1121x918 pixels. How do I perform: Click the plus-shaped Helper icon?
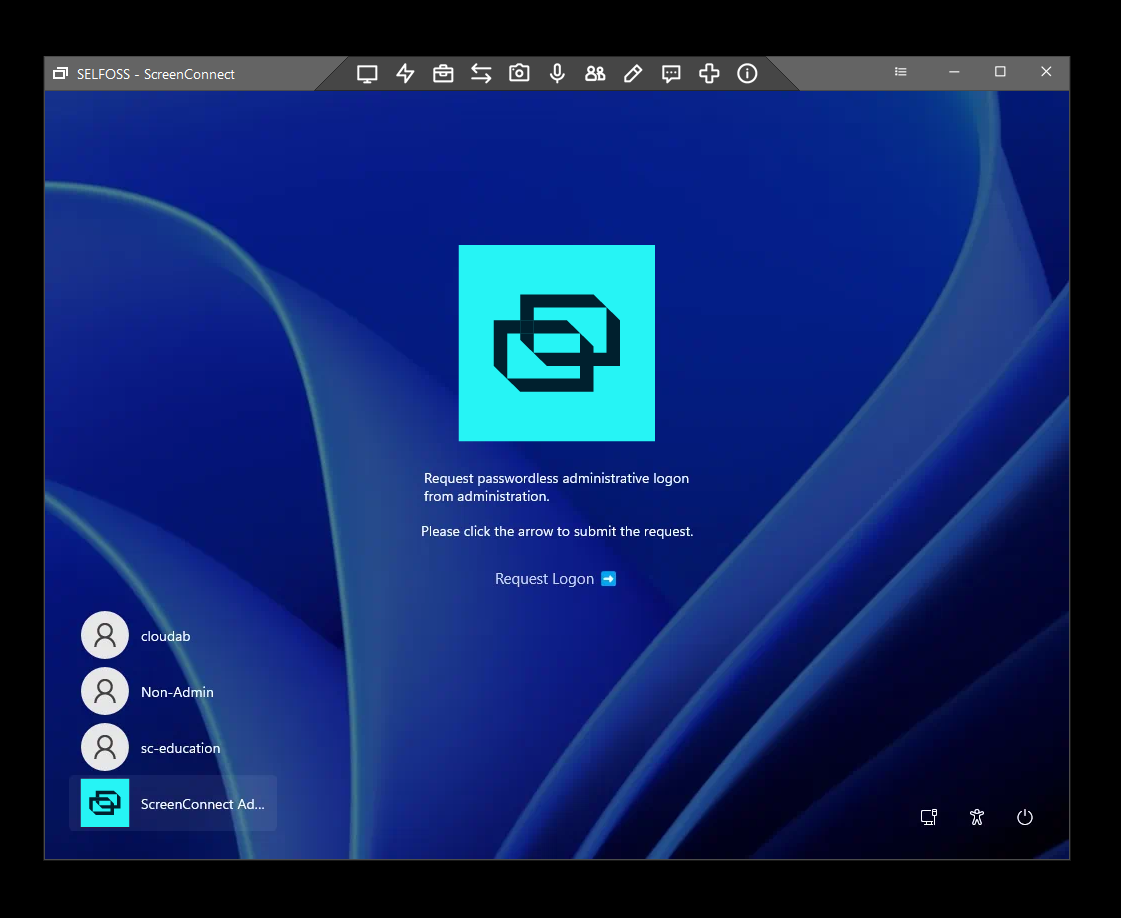pyautogui.click(x=709, y=74)
